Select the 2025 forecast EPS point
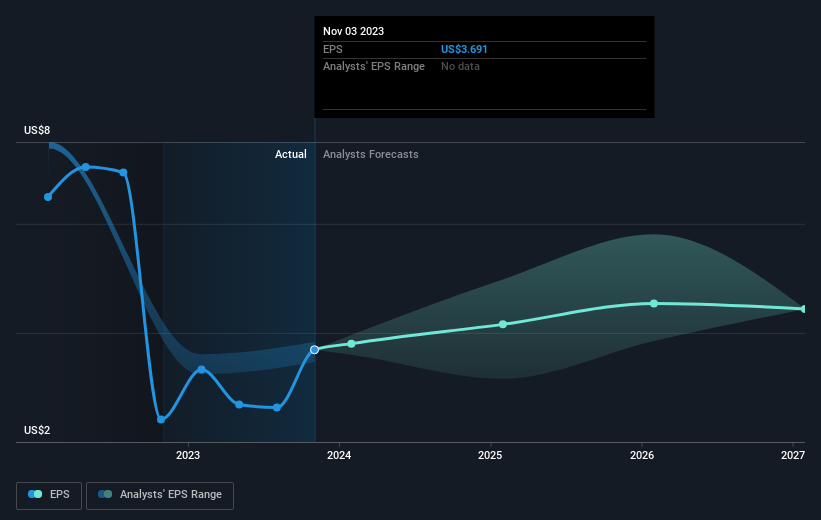821x520 pixels. [x=503, y=324]
